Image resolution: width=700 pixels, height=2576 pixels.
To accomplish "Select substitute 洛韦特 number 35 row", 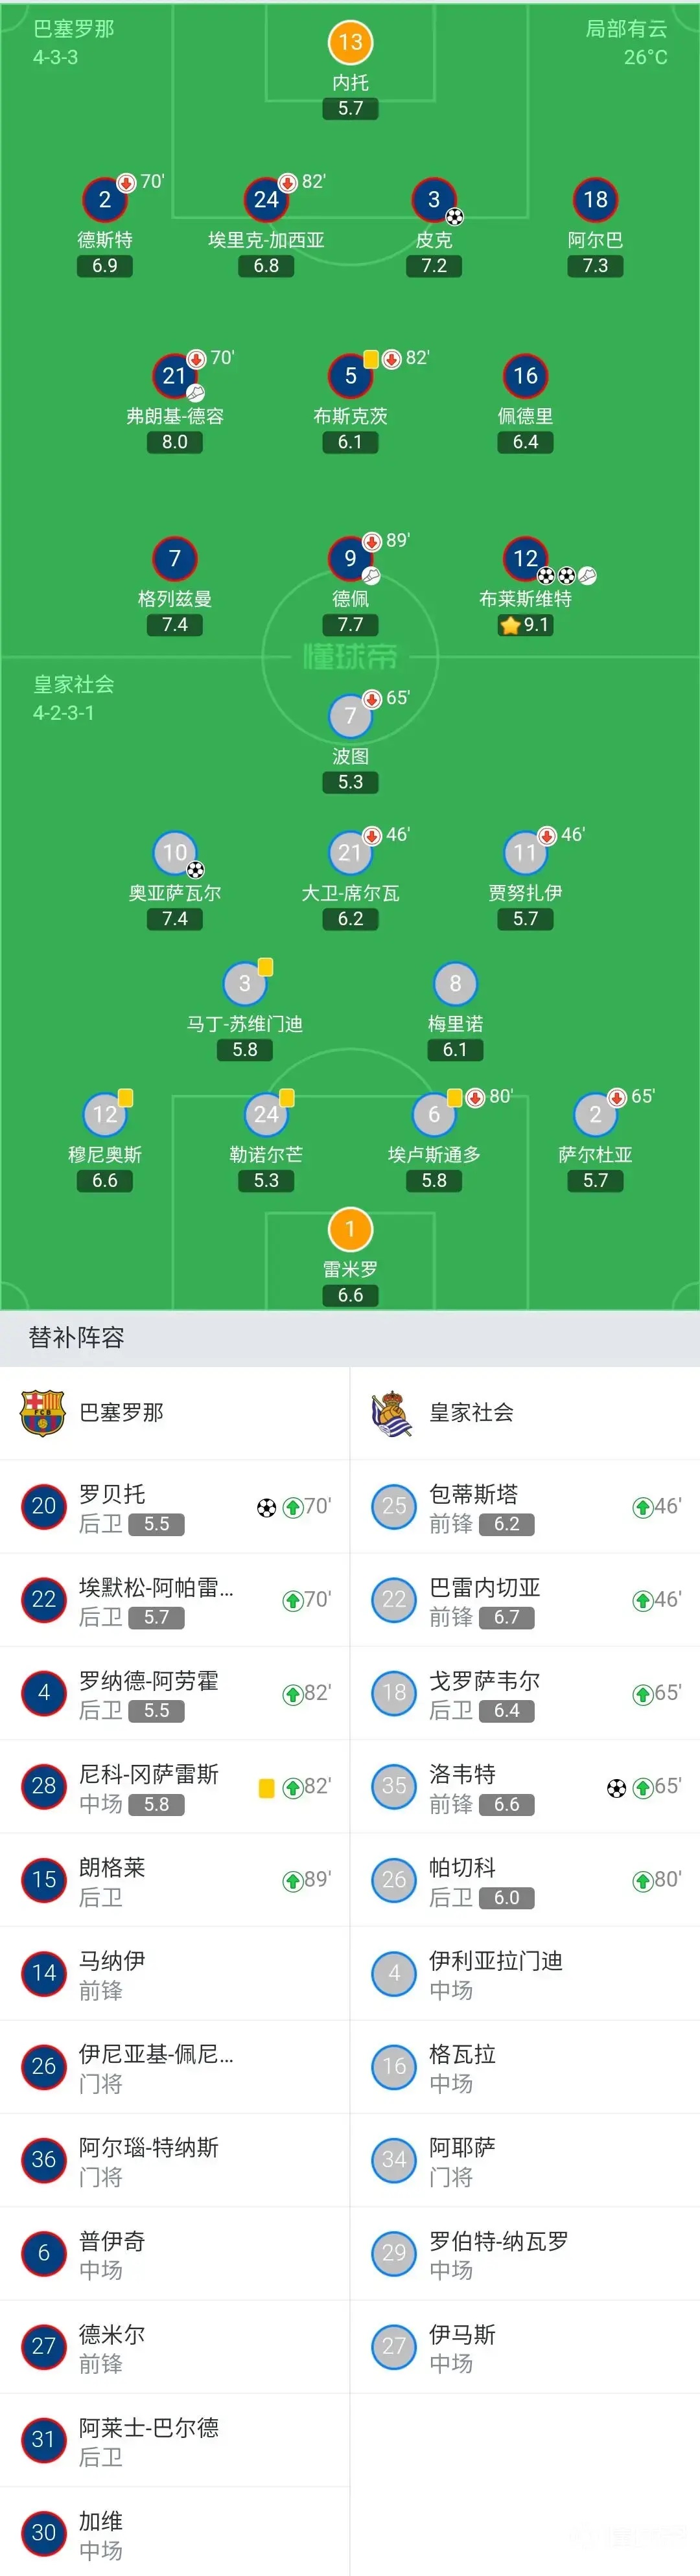I will pyautogui.click(x=525, y=1787).
